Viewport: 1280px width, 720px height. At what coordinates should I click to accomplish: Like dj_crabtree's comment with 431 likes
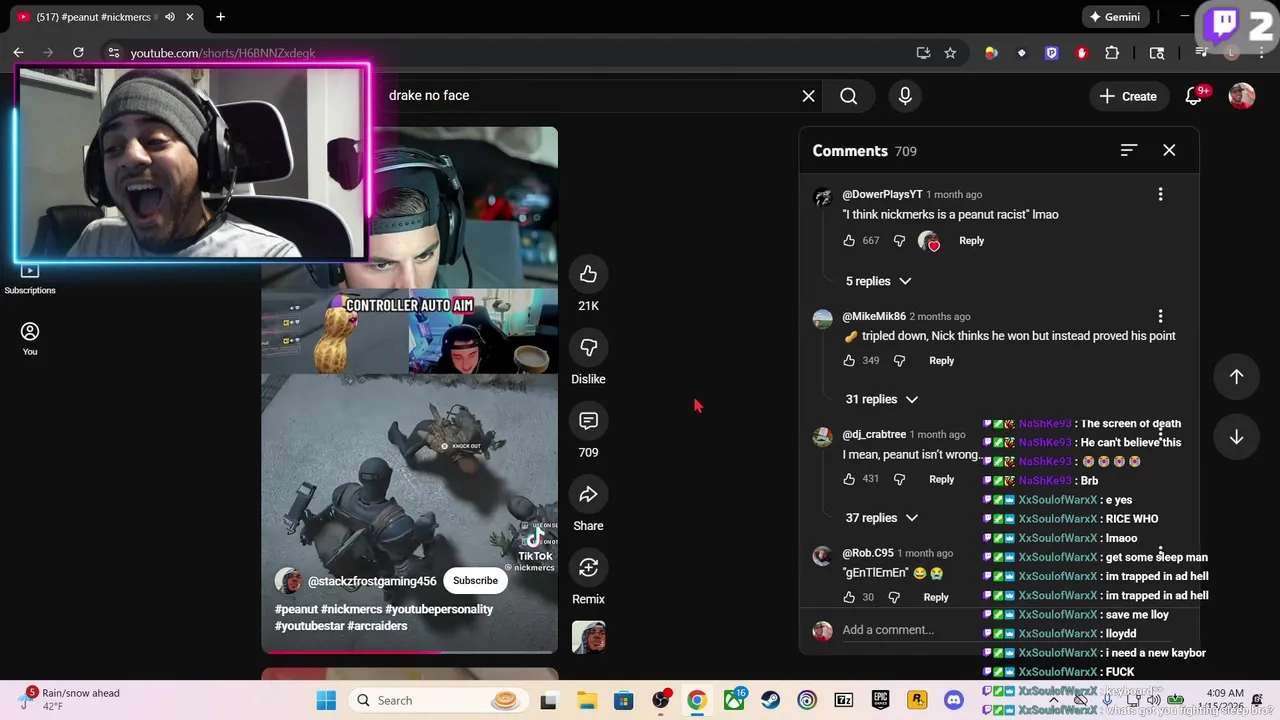[849, 479]
